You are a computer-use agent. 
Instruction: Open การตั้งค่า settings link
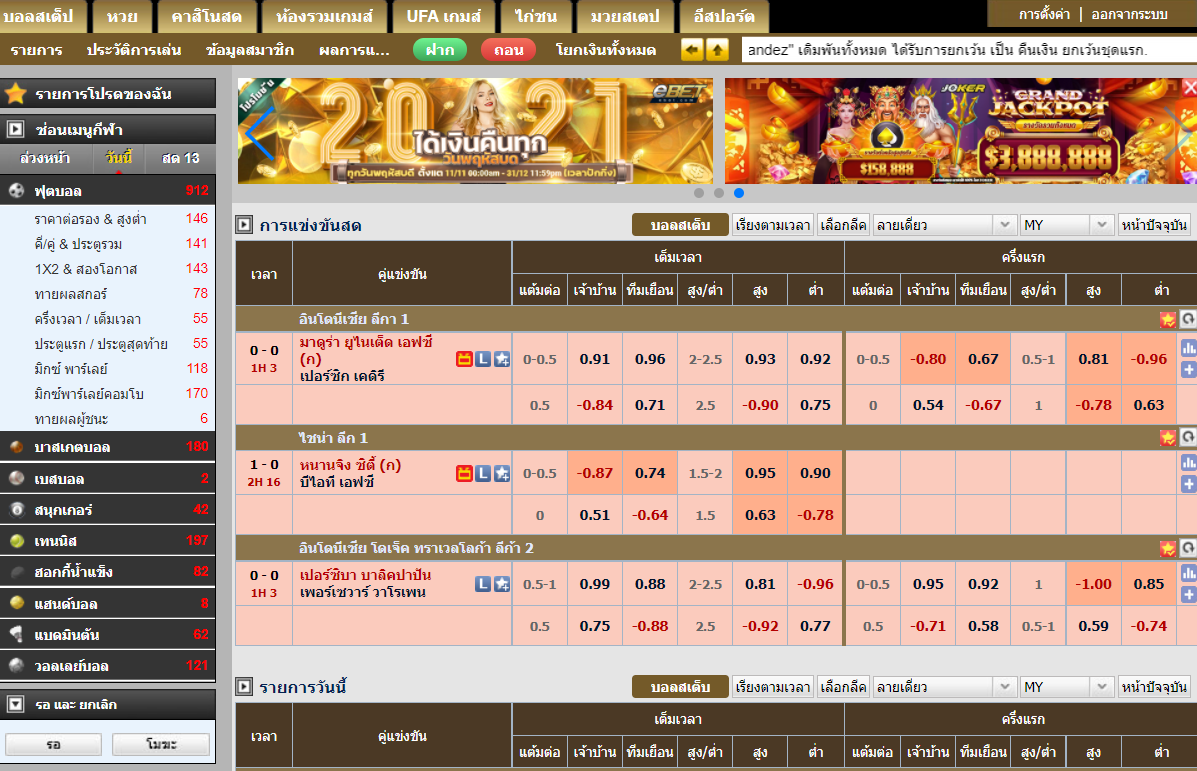[x=1044, y=15]
